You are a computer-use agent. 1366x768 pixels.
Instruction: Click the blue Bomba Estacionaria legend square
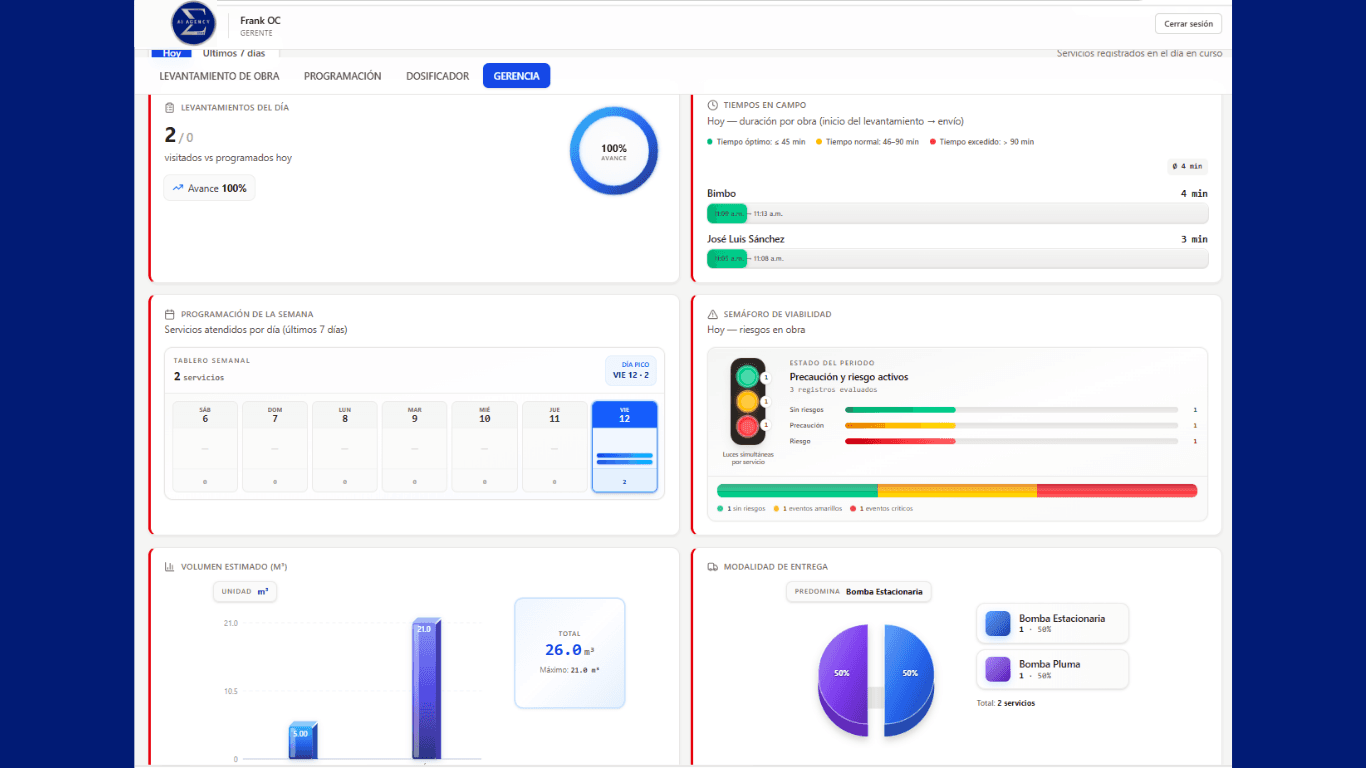click(x=998, y=623)
